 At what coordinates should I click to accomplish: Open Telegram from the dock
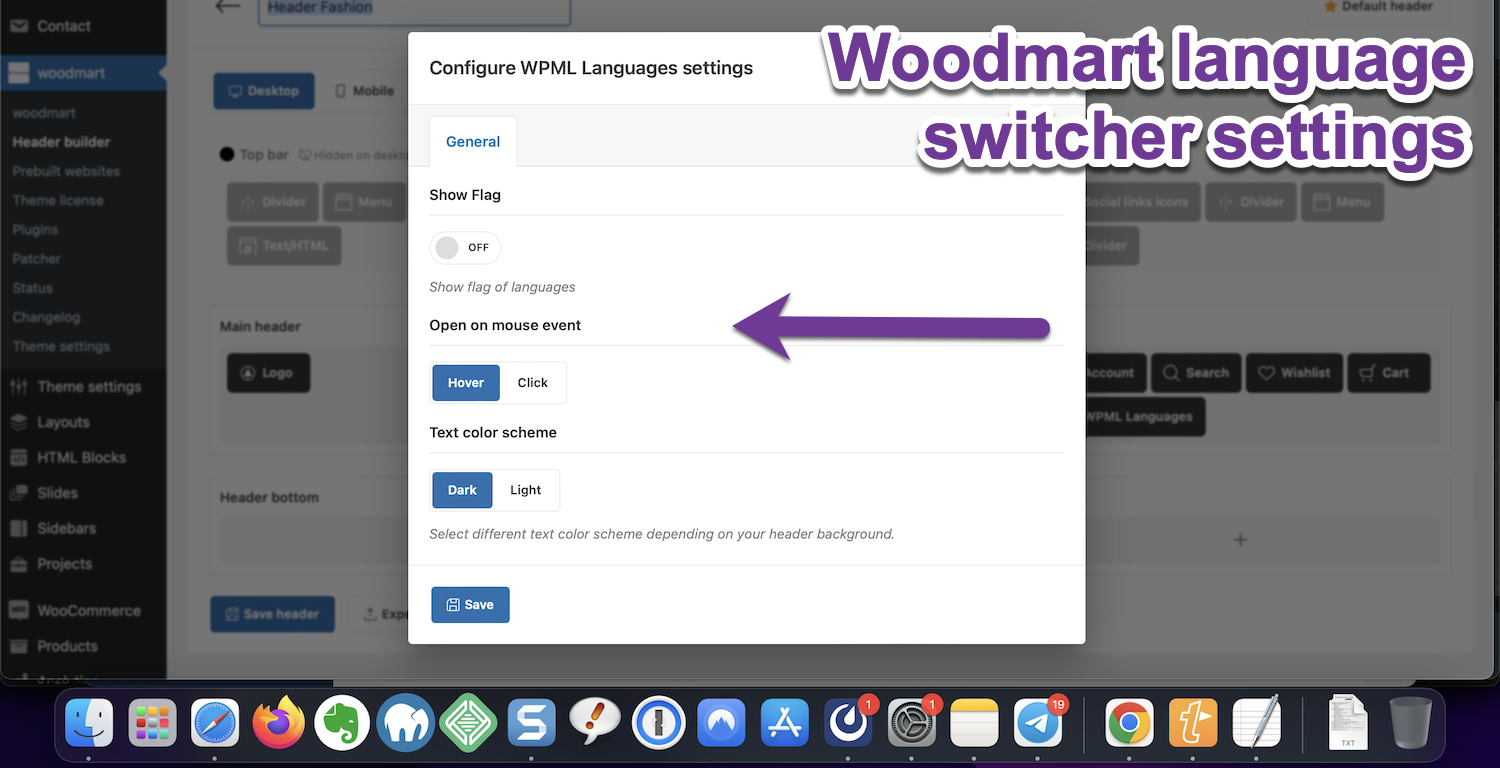pos(1038,723)
